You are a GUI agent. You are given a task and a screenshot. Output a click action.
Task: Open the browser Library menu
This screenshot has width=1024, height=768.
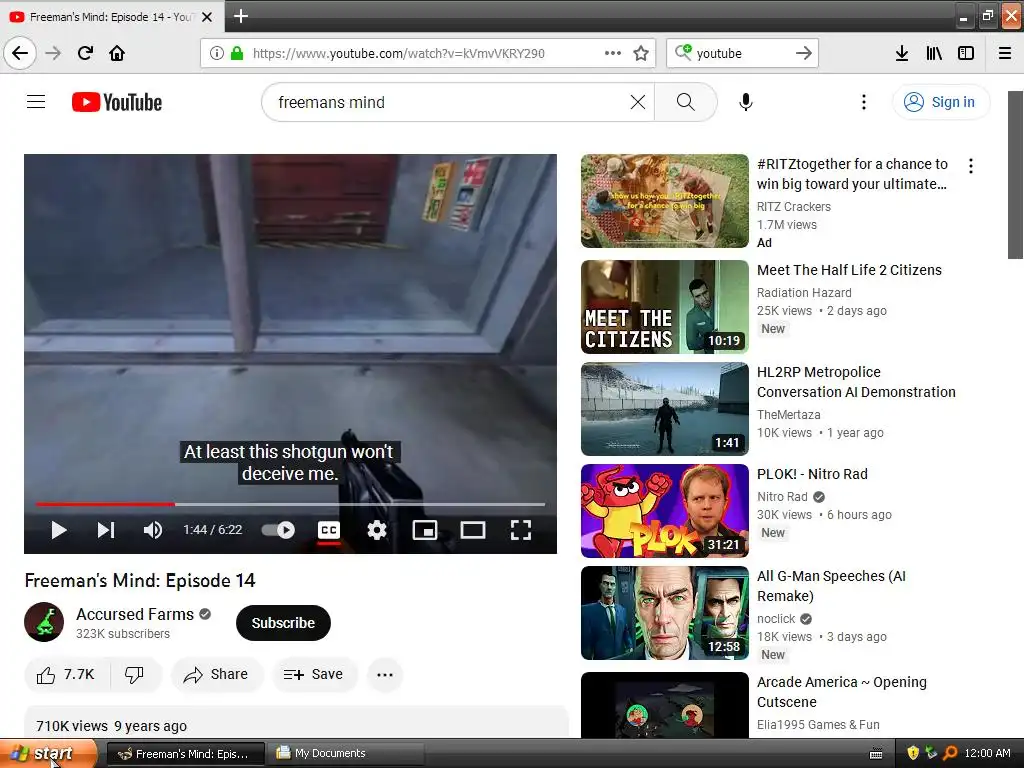(934, 53)
